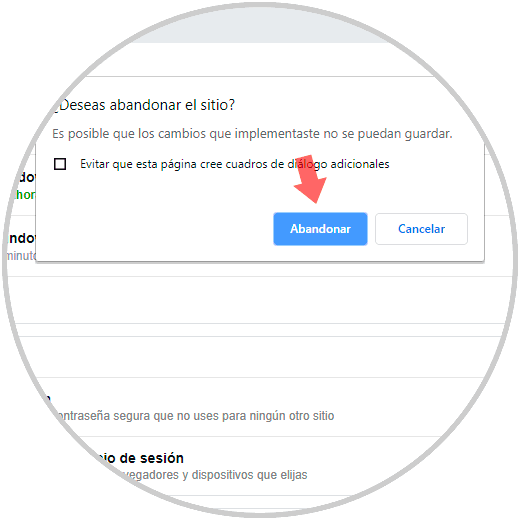Click the blank white row above the 'contraseña segura' row
This screenshot has width=520, height=520.
[260, 357]
